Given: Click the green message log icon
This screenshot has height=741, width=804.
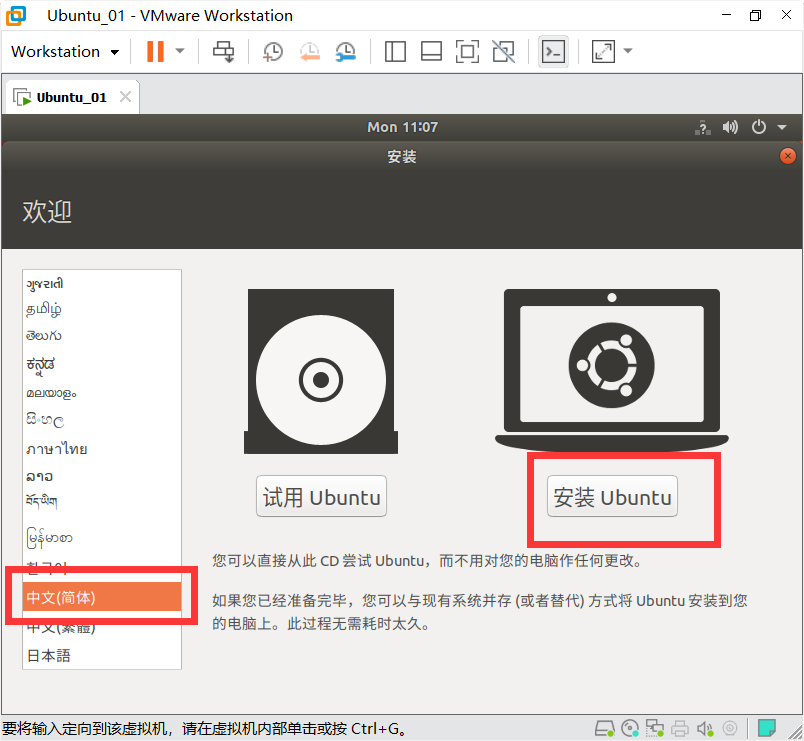Looking at the screenshot, I should click(767, 728).
